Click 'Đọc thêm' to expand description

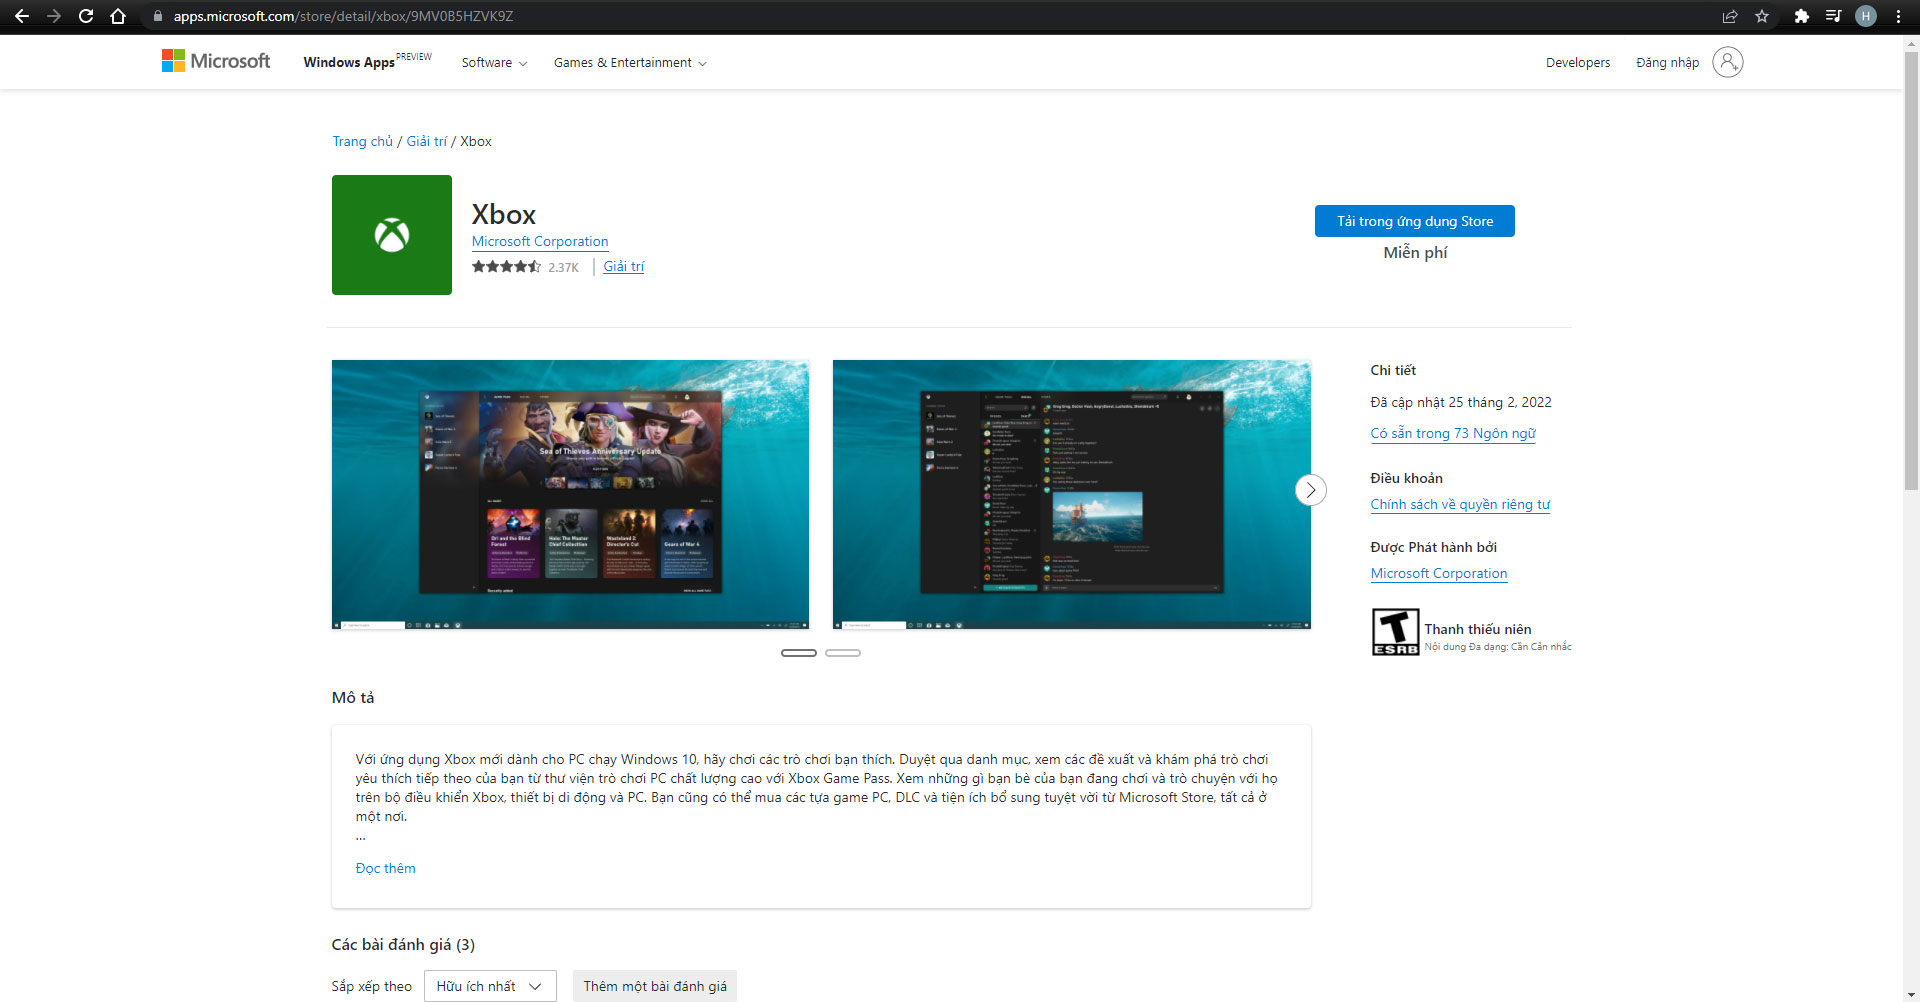click(x=386, y=868)
